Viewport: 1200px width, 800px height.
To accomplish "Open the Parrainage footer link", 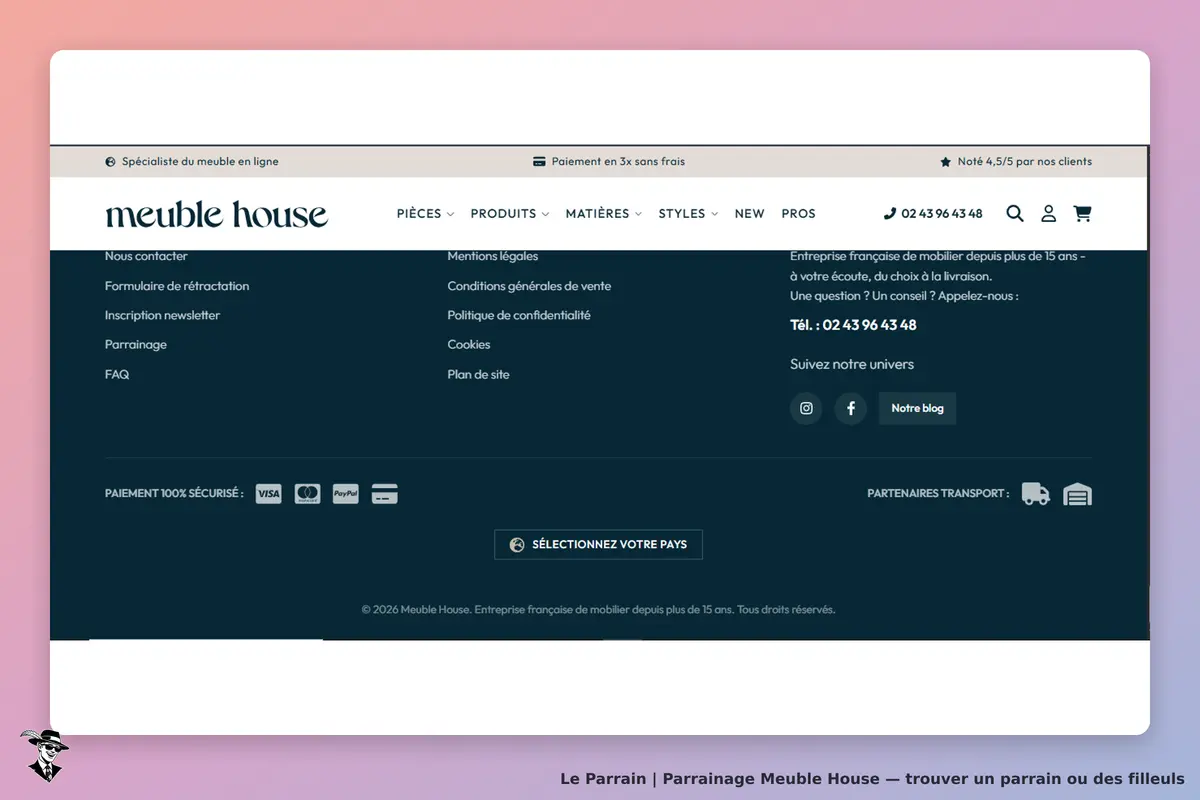I will coord(136,345).
